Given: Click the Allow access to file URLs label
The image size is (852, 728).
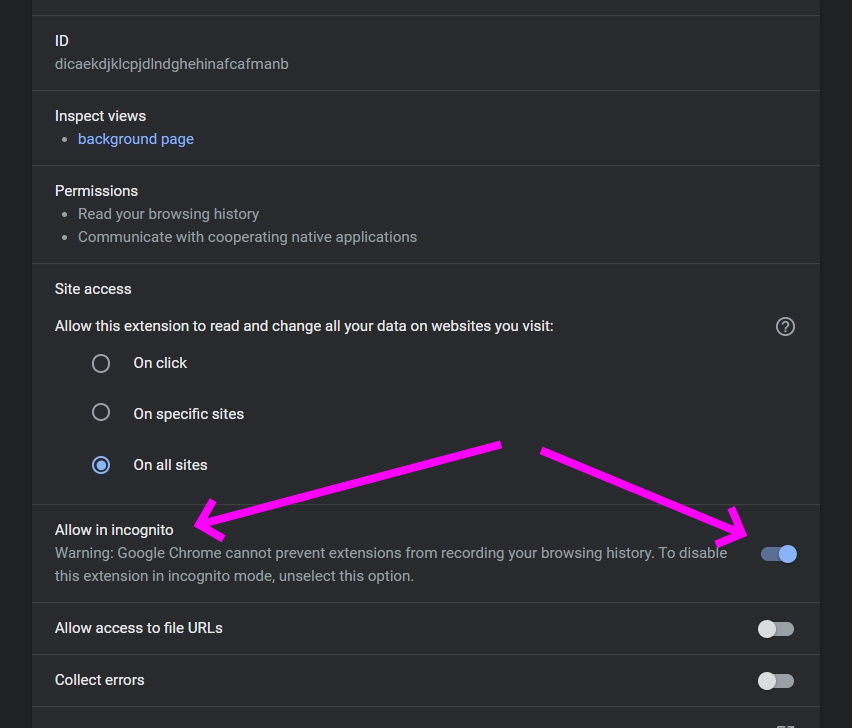Looking at the screenshot, I should click(139, 628).
